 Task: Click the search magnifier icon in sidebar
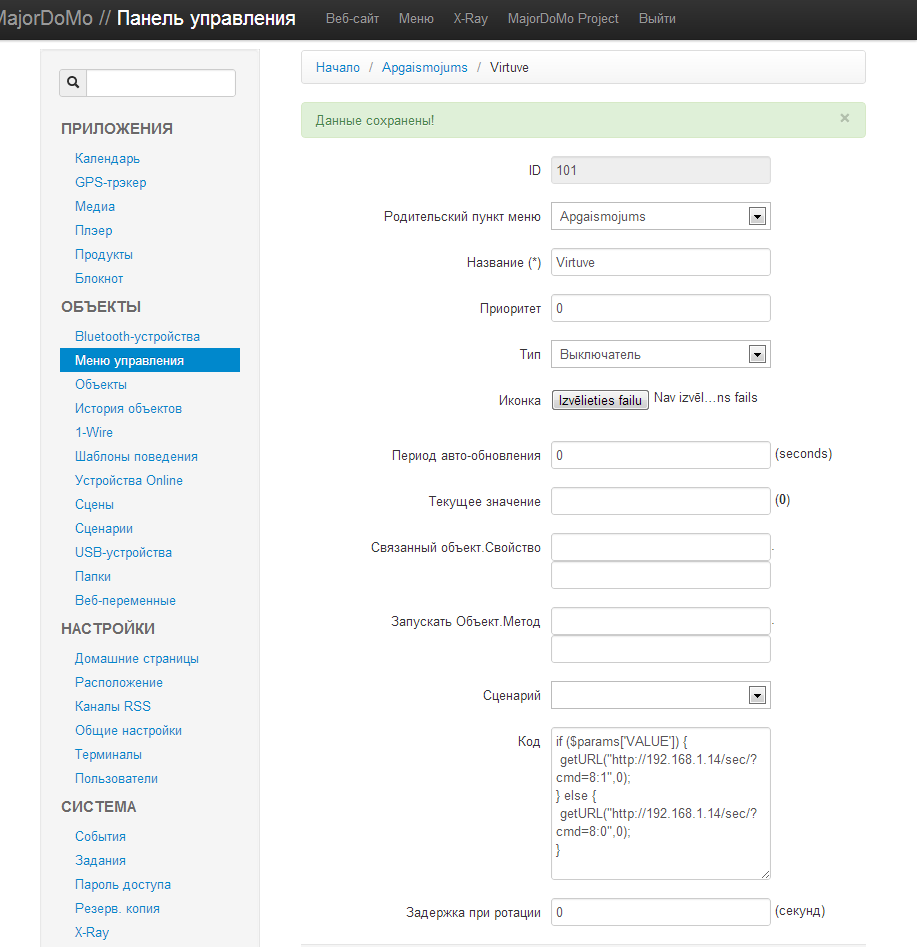pyautogui.click(x=73, y=83)
